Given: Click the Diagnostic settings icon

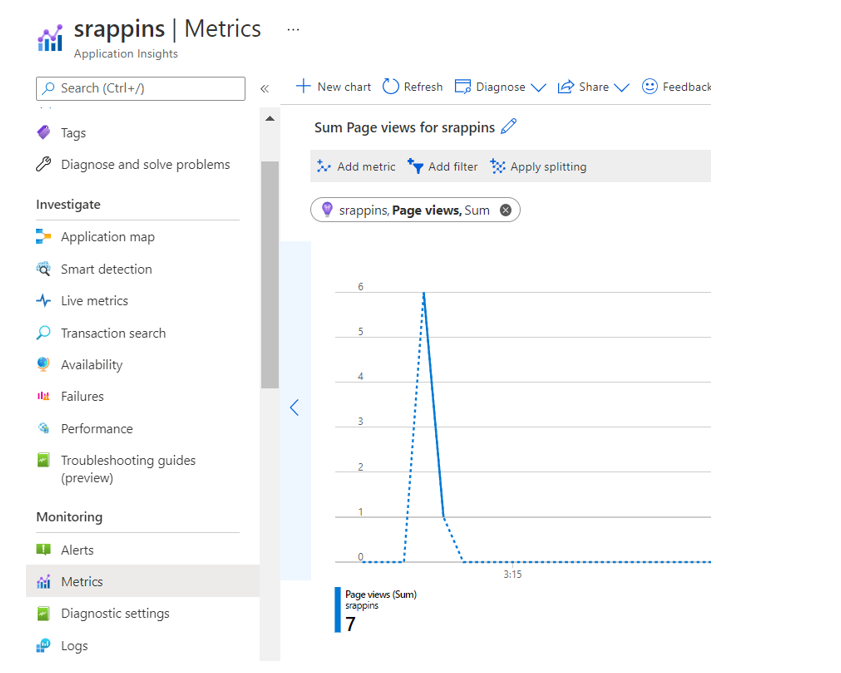Looking at the screenshot, I should click(x=43, y=613).
